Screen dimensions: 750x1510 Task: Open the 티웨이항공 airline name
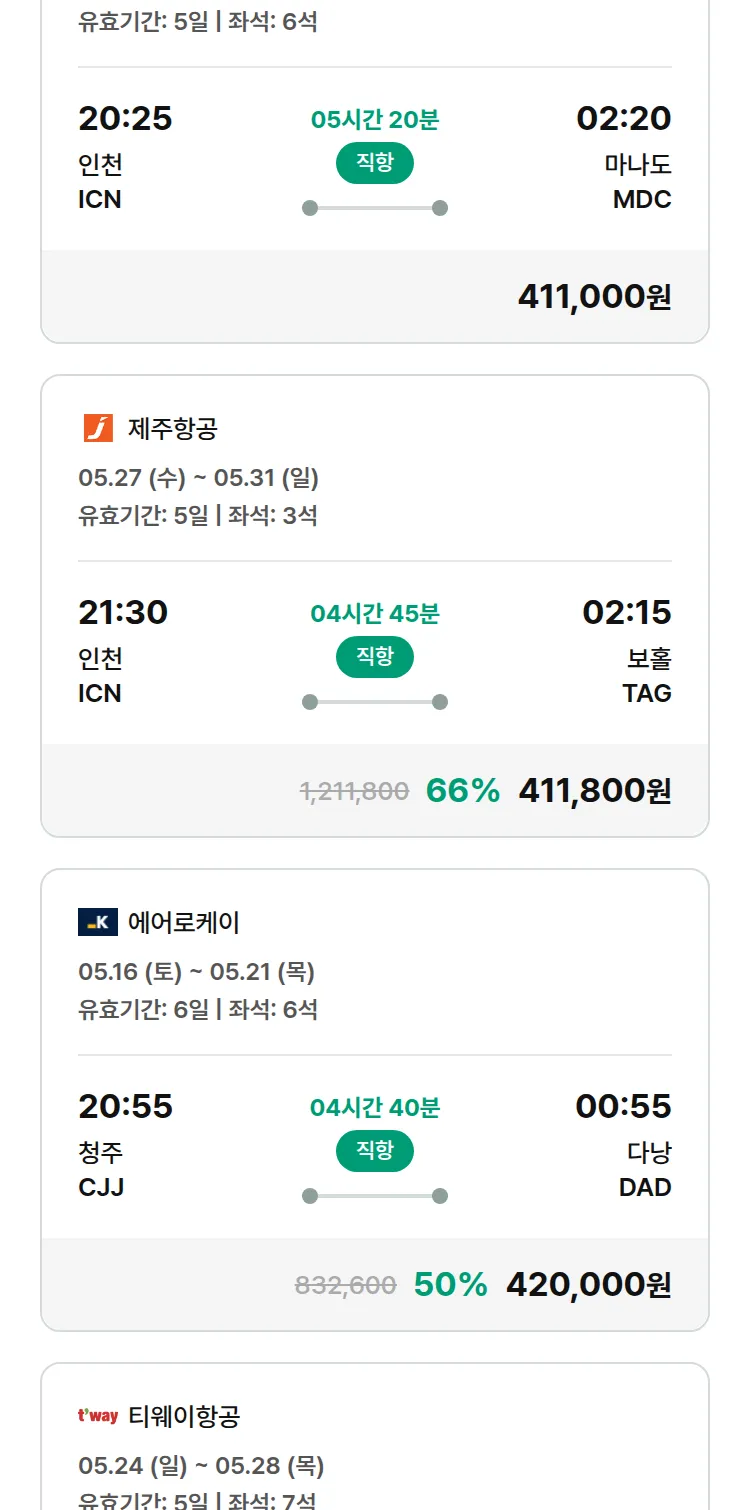tap(184, 1417)
